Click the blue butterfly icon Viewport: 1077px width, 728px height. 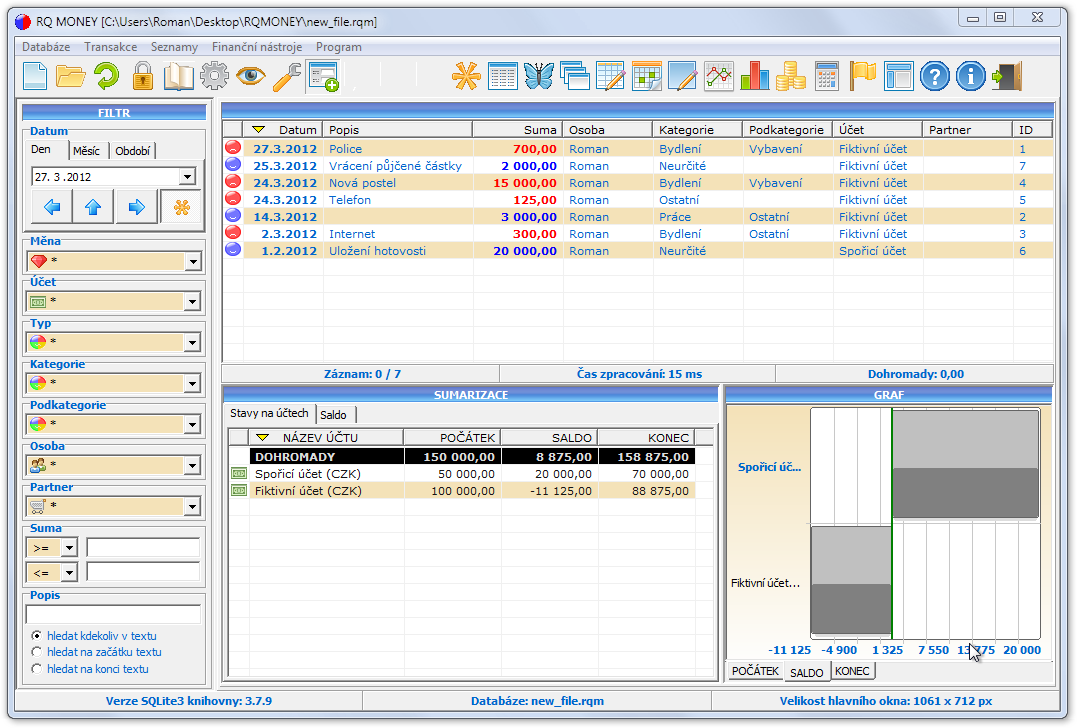(538, 76)
